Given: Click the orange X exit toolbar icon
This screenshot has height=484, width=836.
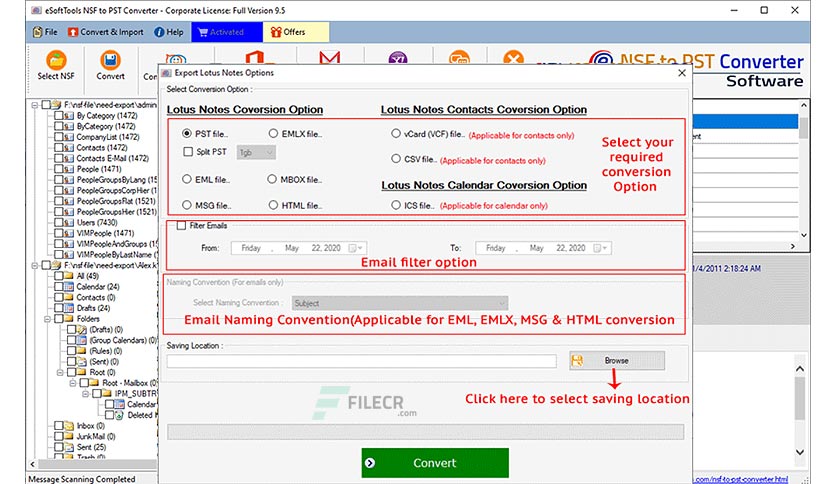Looking at the screenshot, I should pos(513,57).
